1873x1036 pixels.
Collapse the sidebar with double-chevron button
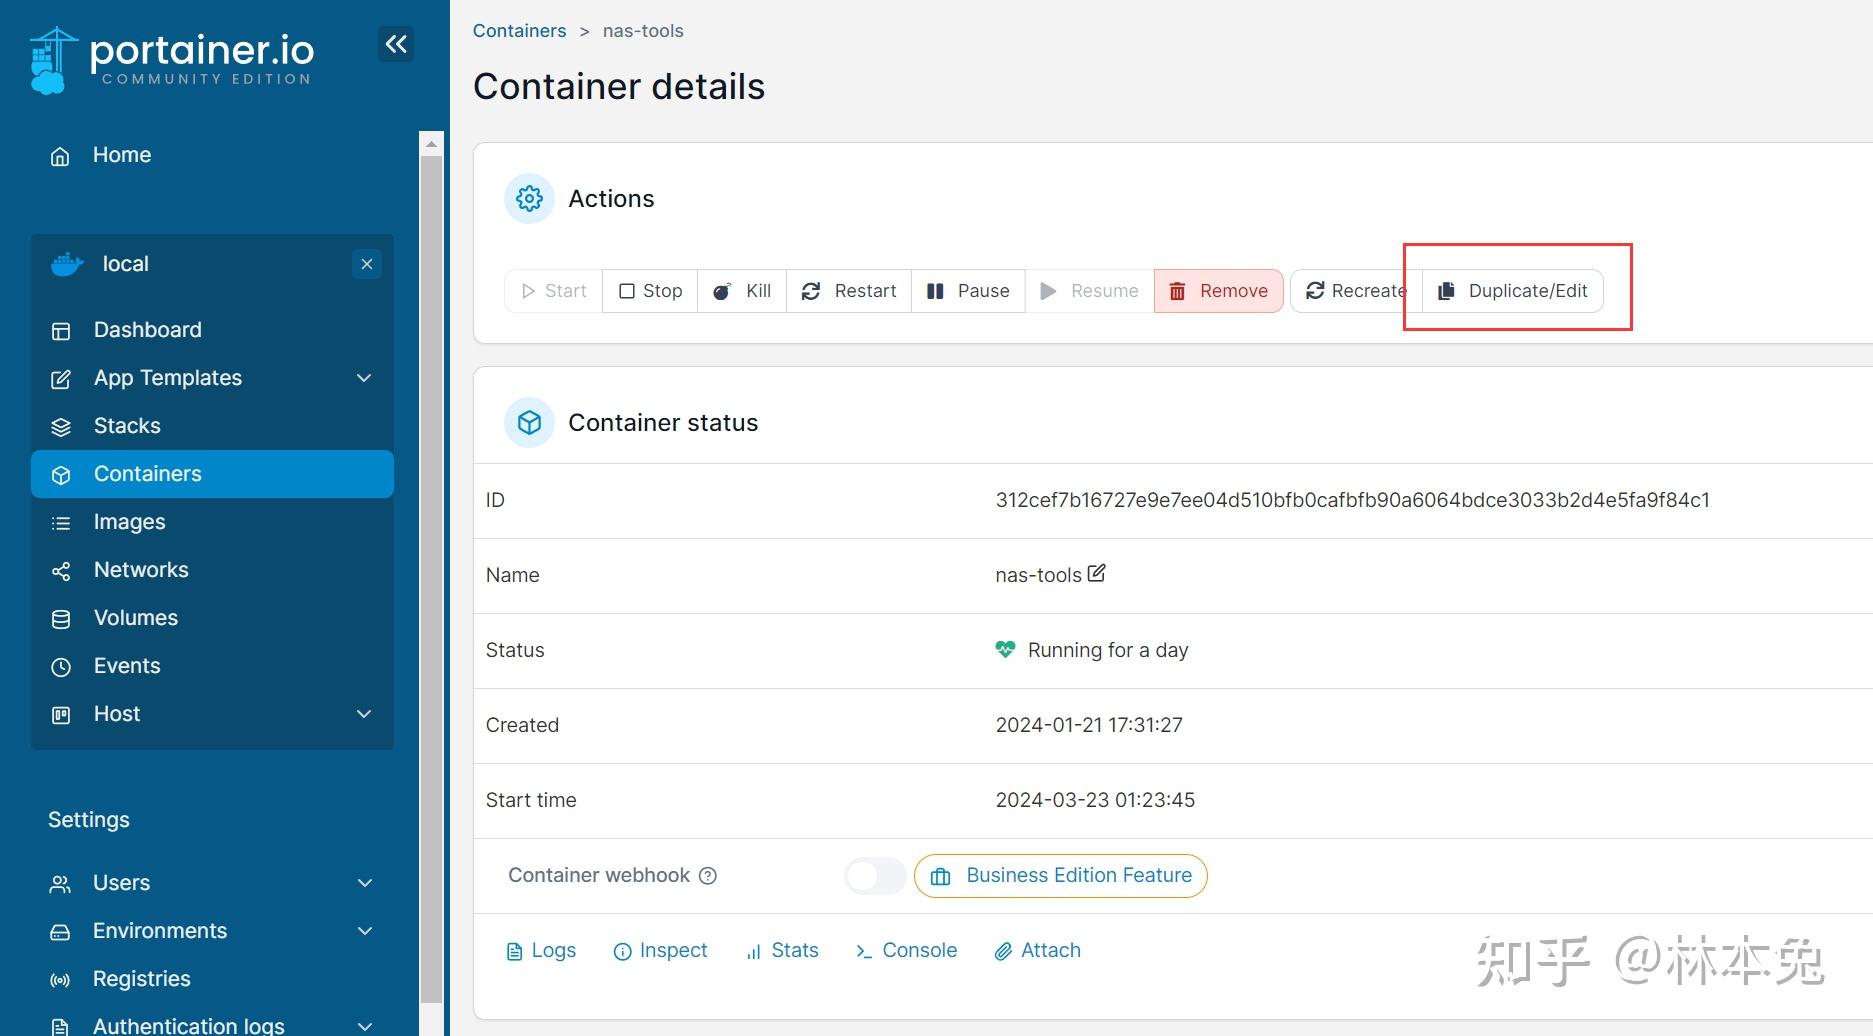pos(396,44)
